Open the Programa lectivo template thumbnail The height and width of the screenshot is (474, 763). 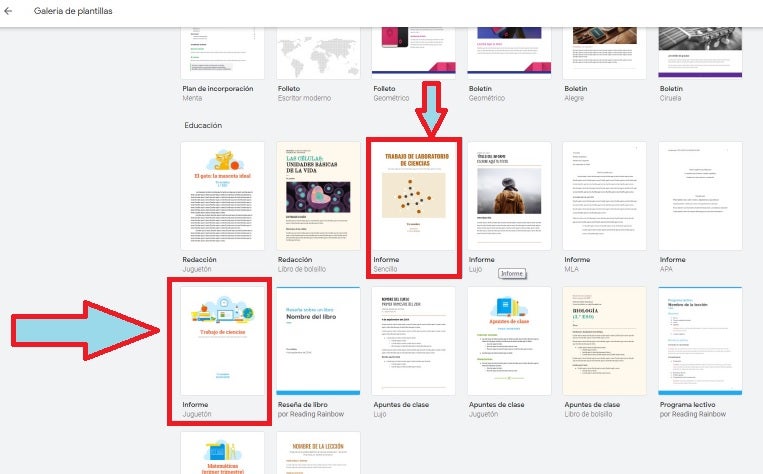[x=701, y=340]
